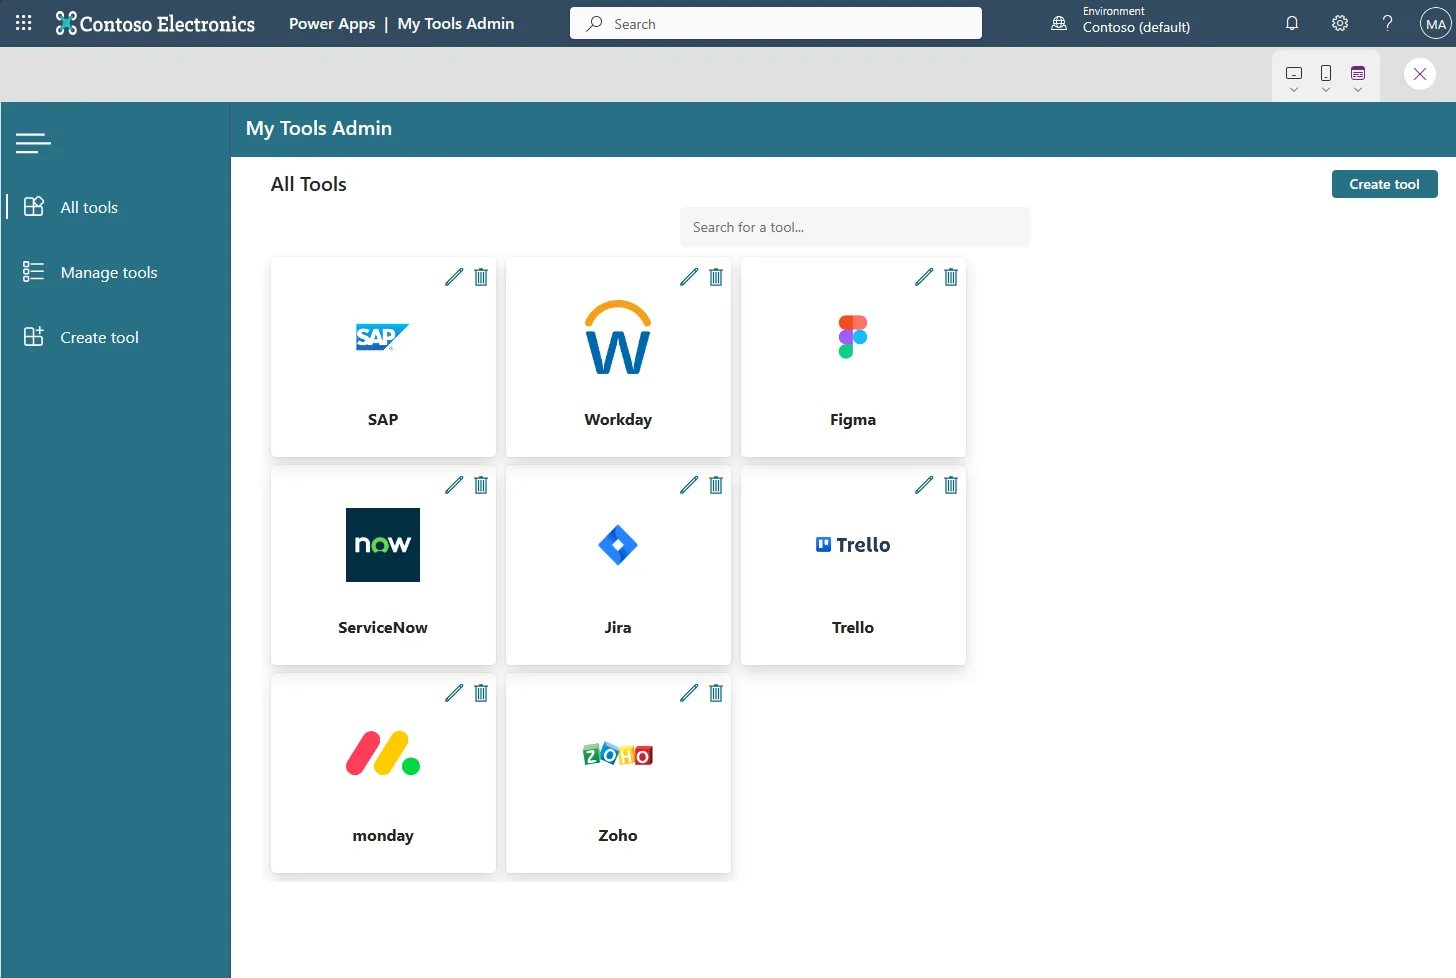Click the 'Search for a tool...' field
This screenshot has height=978, width=1456.
855,227
